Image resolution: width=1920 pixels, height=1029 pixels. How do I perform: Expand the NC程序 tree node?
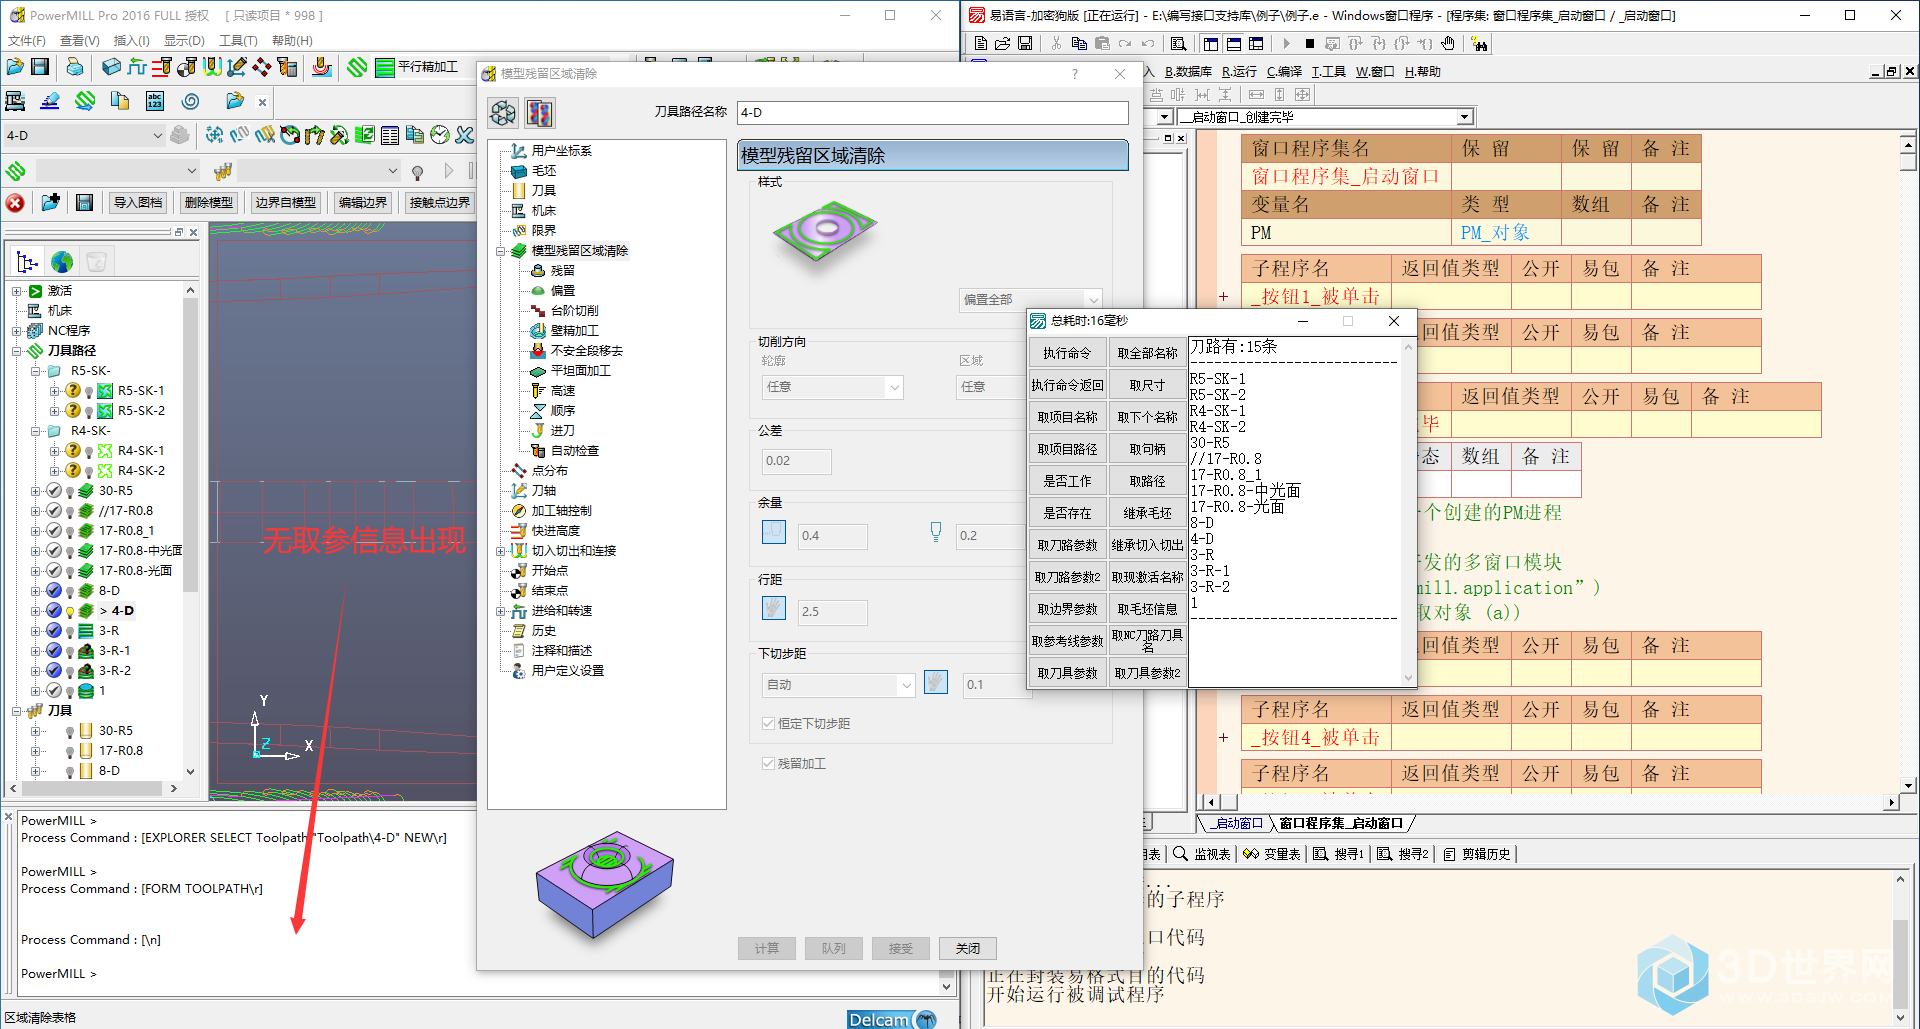(x=17, y=331)
